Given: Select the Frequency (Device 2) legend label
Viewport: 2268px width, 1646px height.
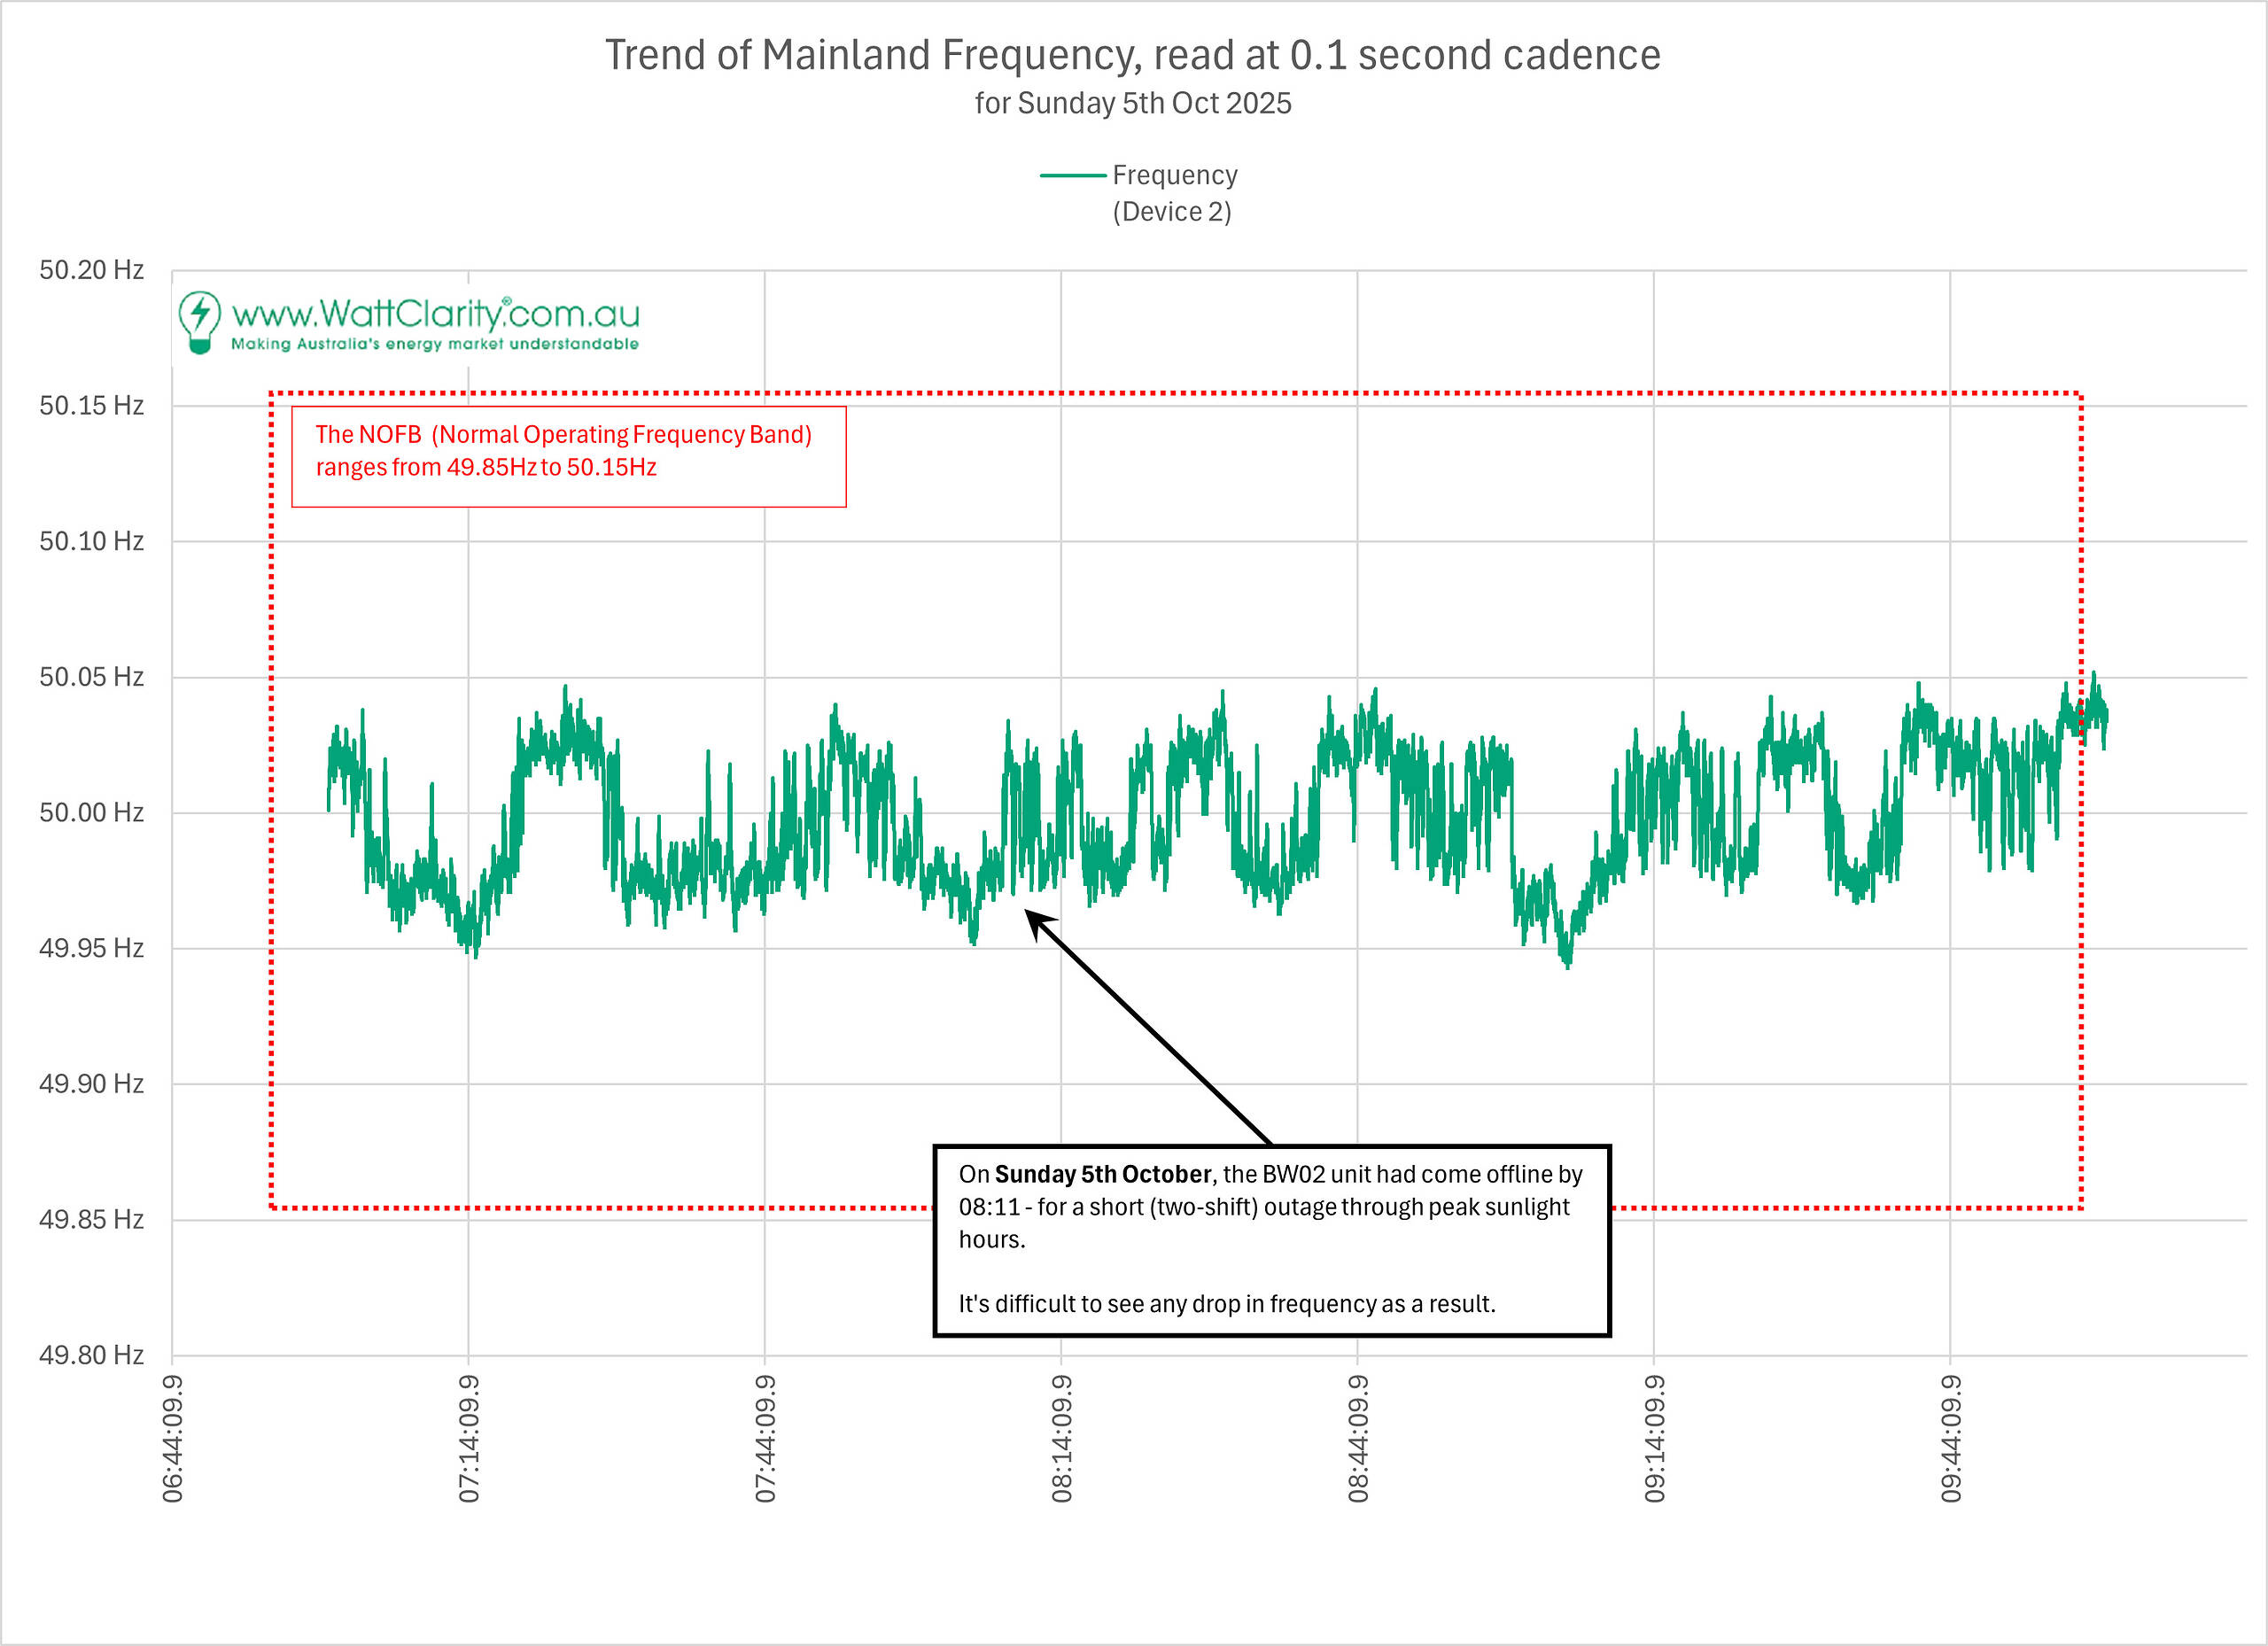Looking at the screenshot, I should pyautogui.click(x=1174, y=193).
